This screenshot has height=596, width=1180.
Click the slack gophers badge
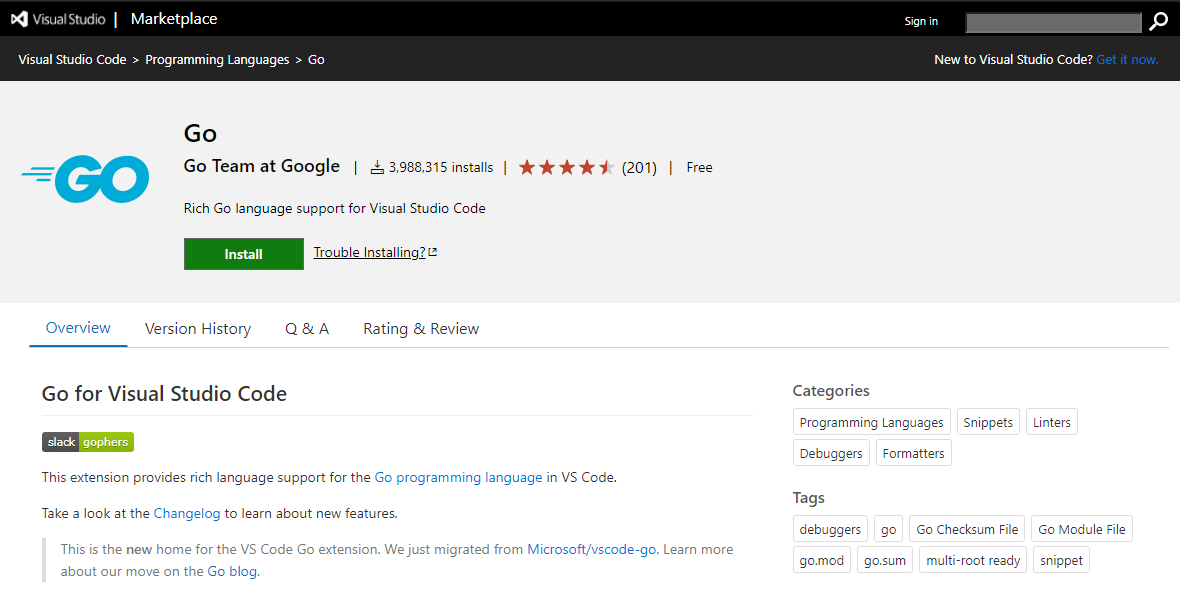(88, 442)
